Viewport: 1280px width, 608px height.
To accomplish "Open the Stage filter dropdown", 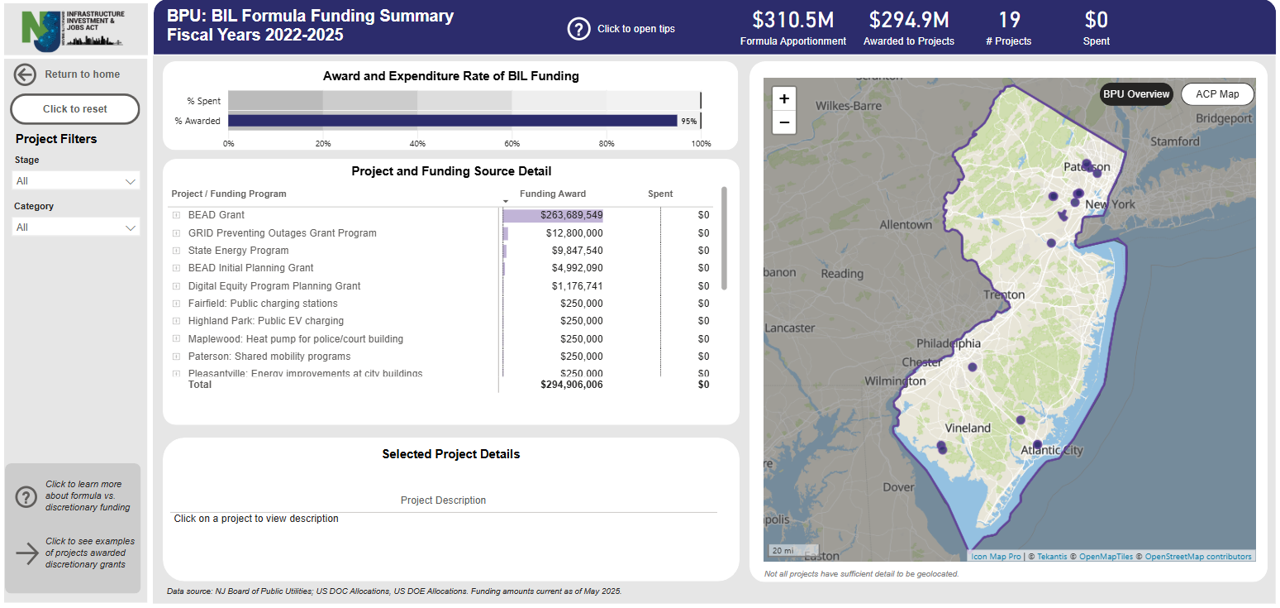I will coord(76,181).
